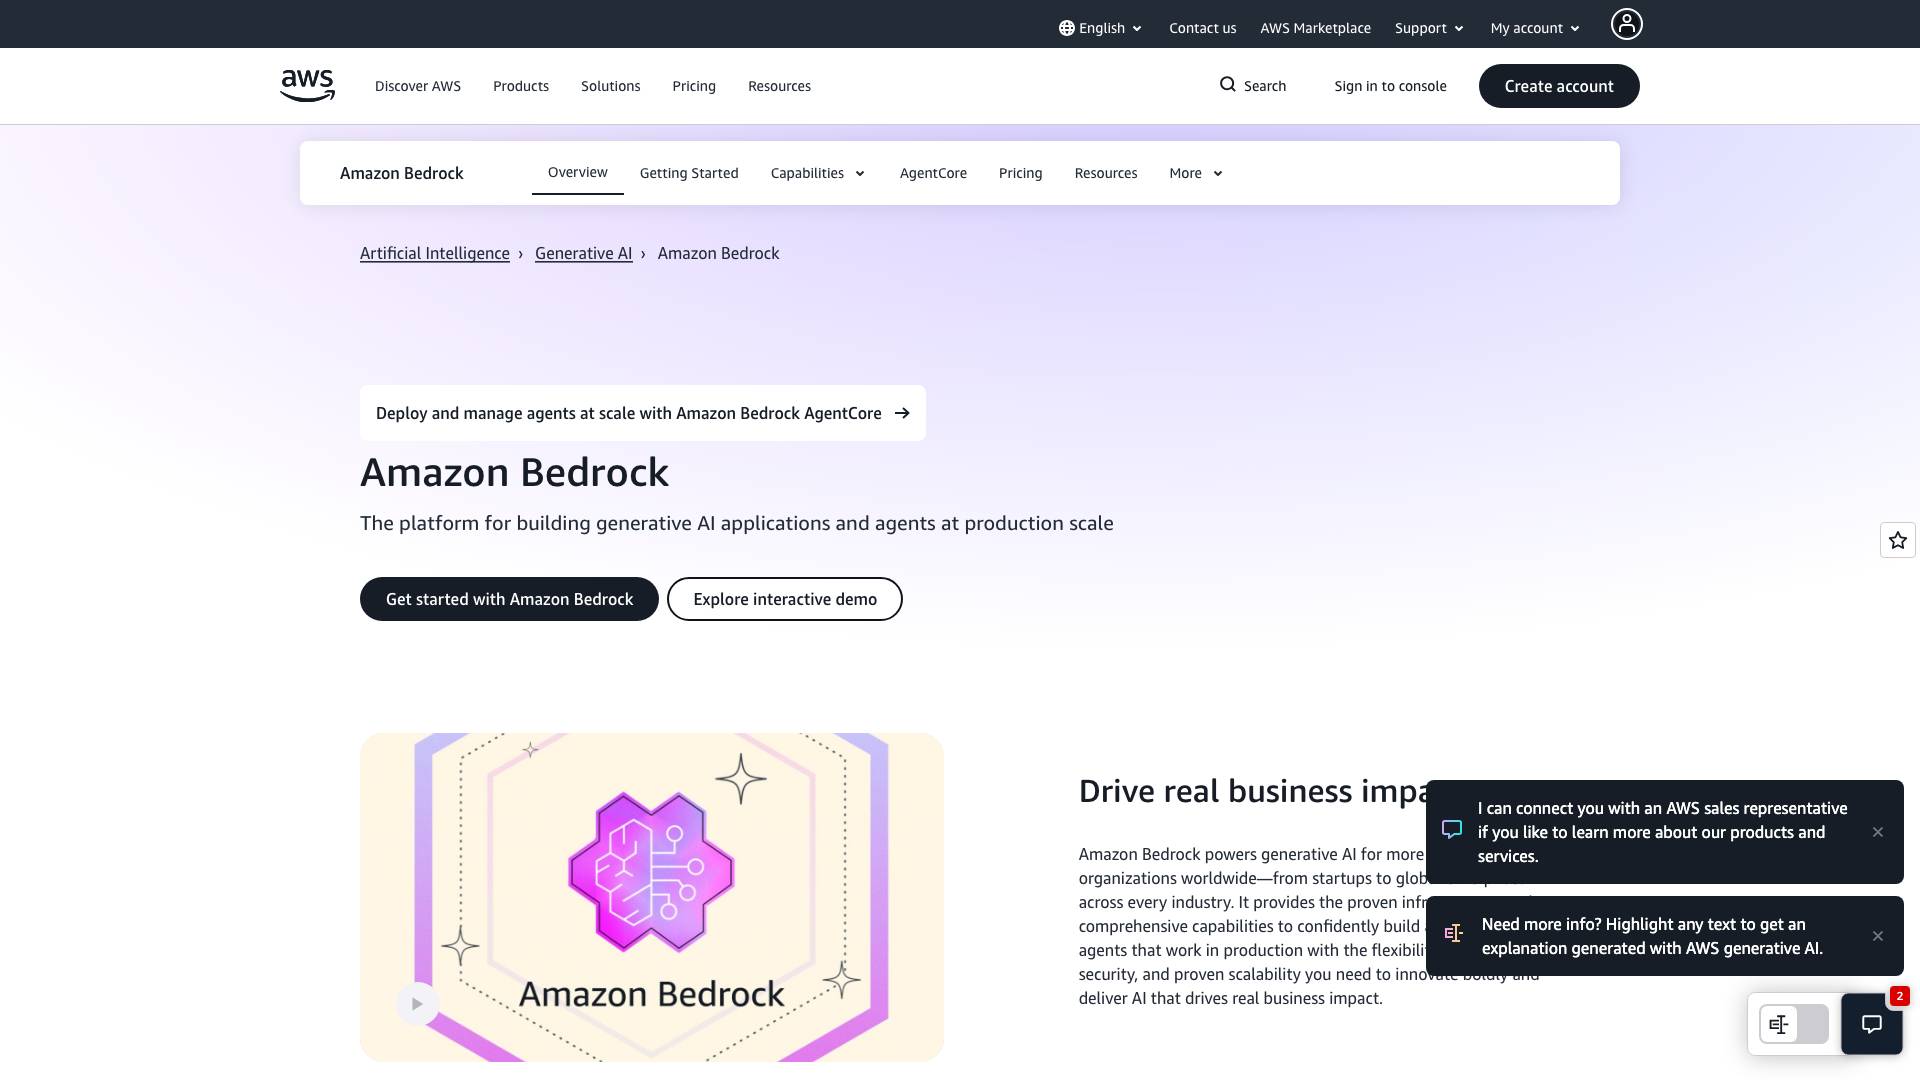The width and height of the screenshot is (1920, 1080).
Task: Click the globe language icon
Action: 1066,28
